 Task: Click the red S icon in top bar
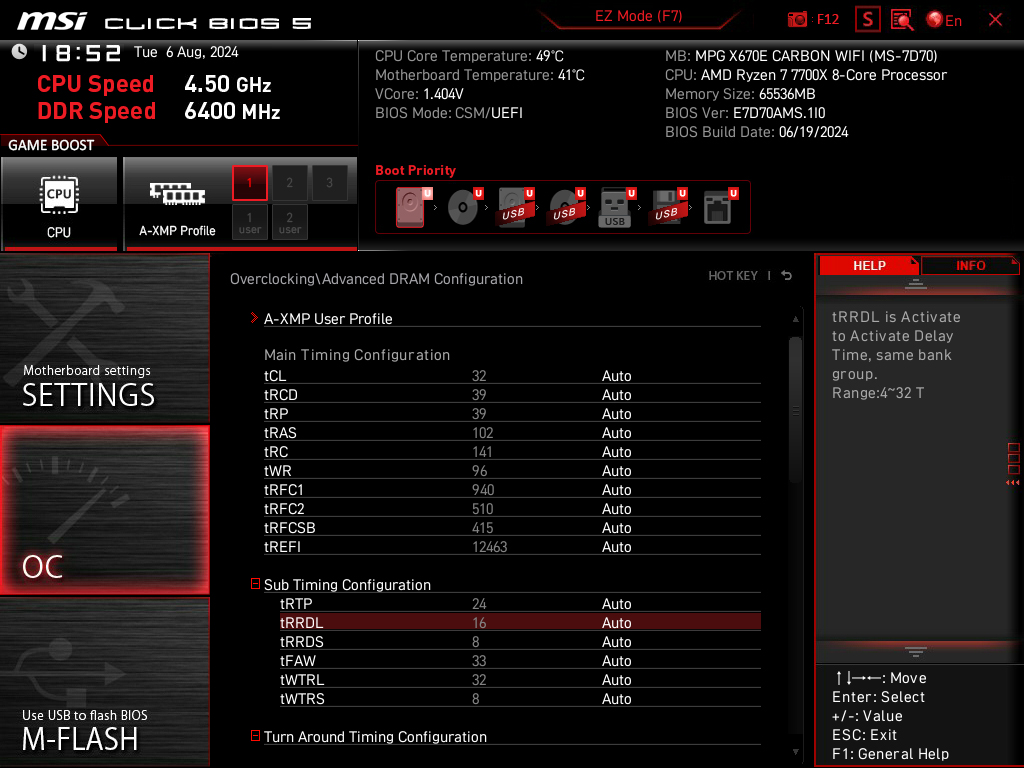click(x=868, y=19)
